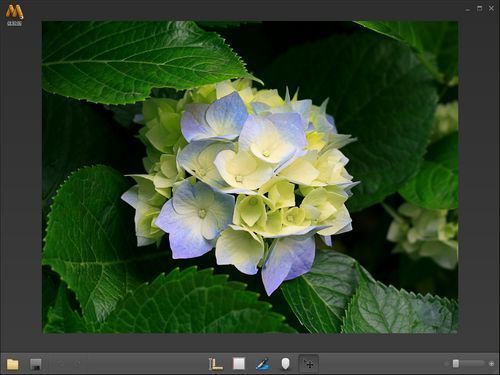Click the hydrangea photo on the canvas
This screenshot has height=375, width=500.
pyautogui.click(x=250, y=177)
